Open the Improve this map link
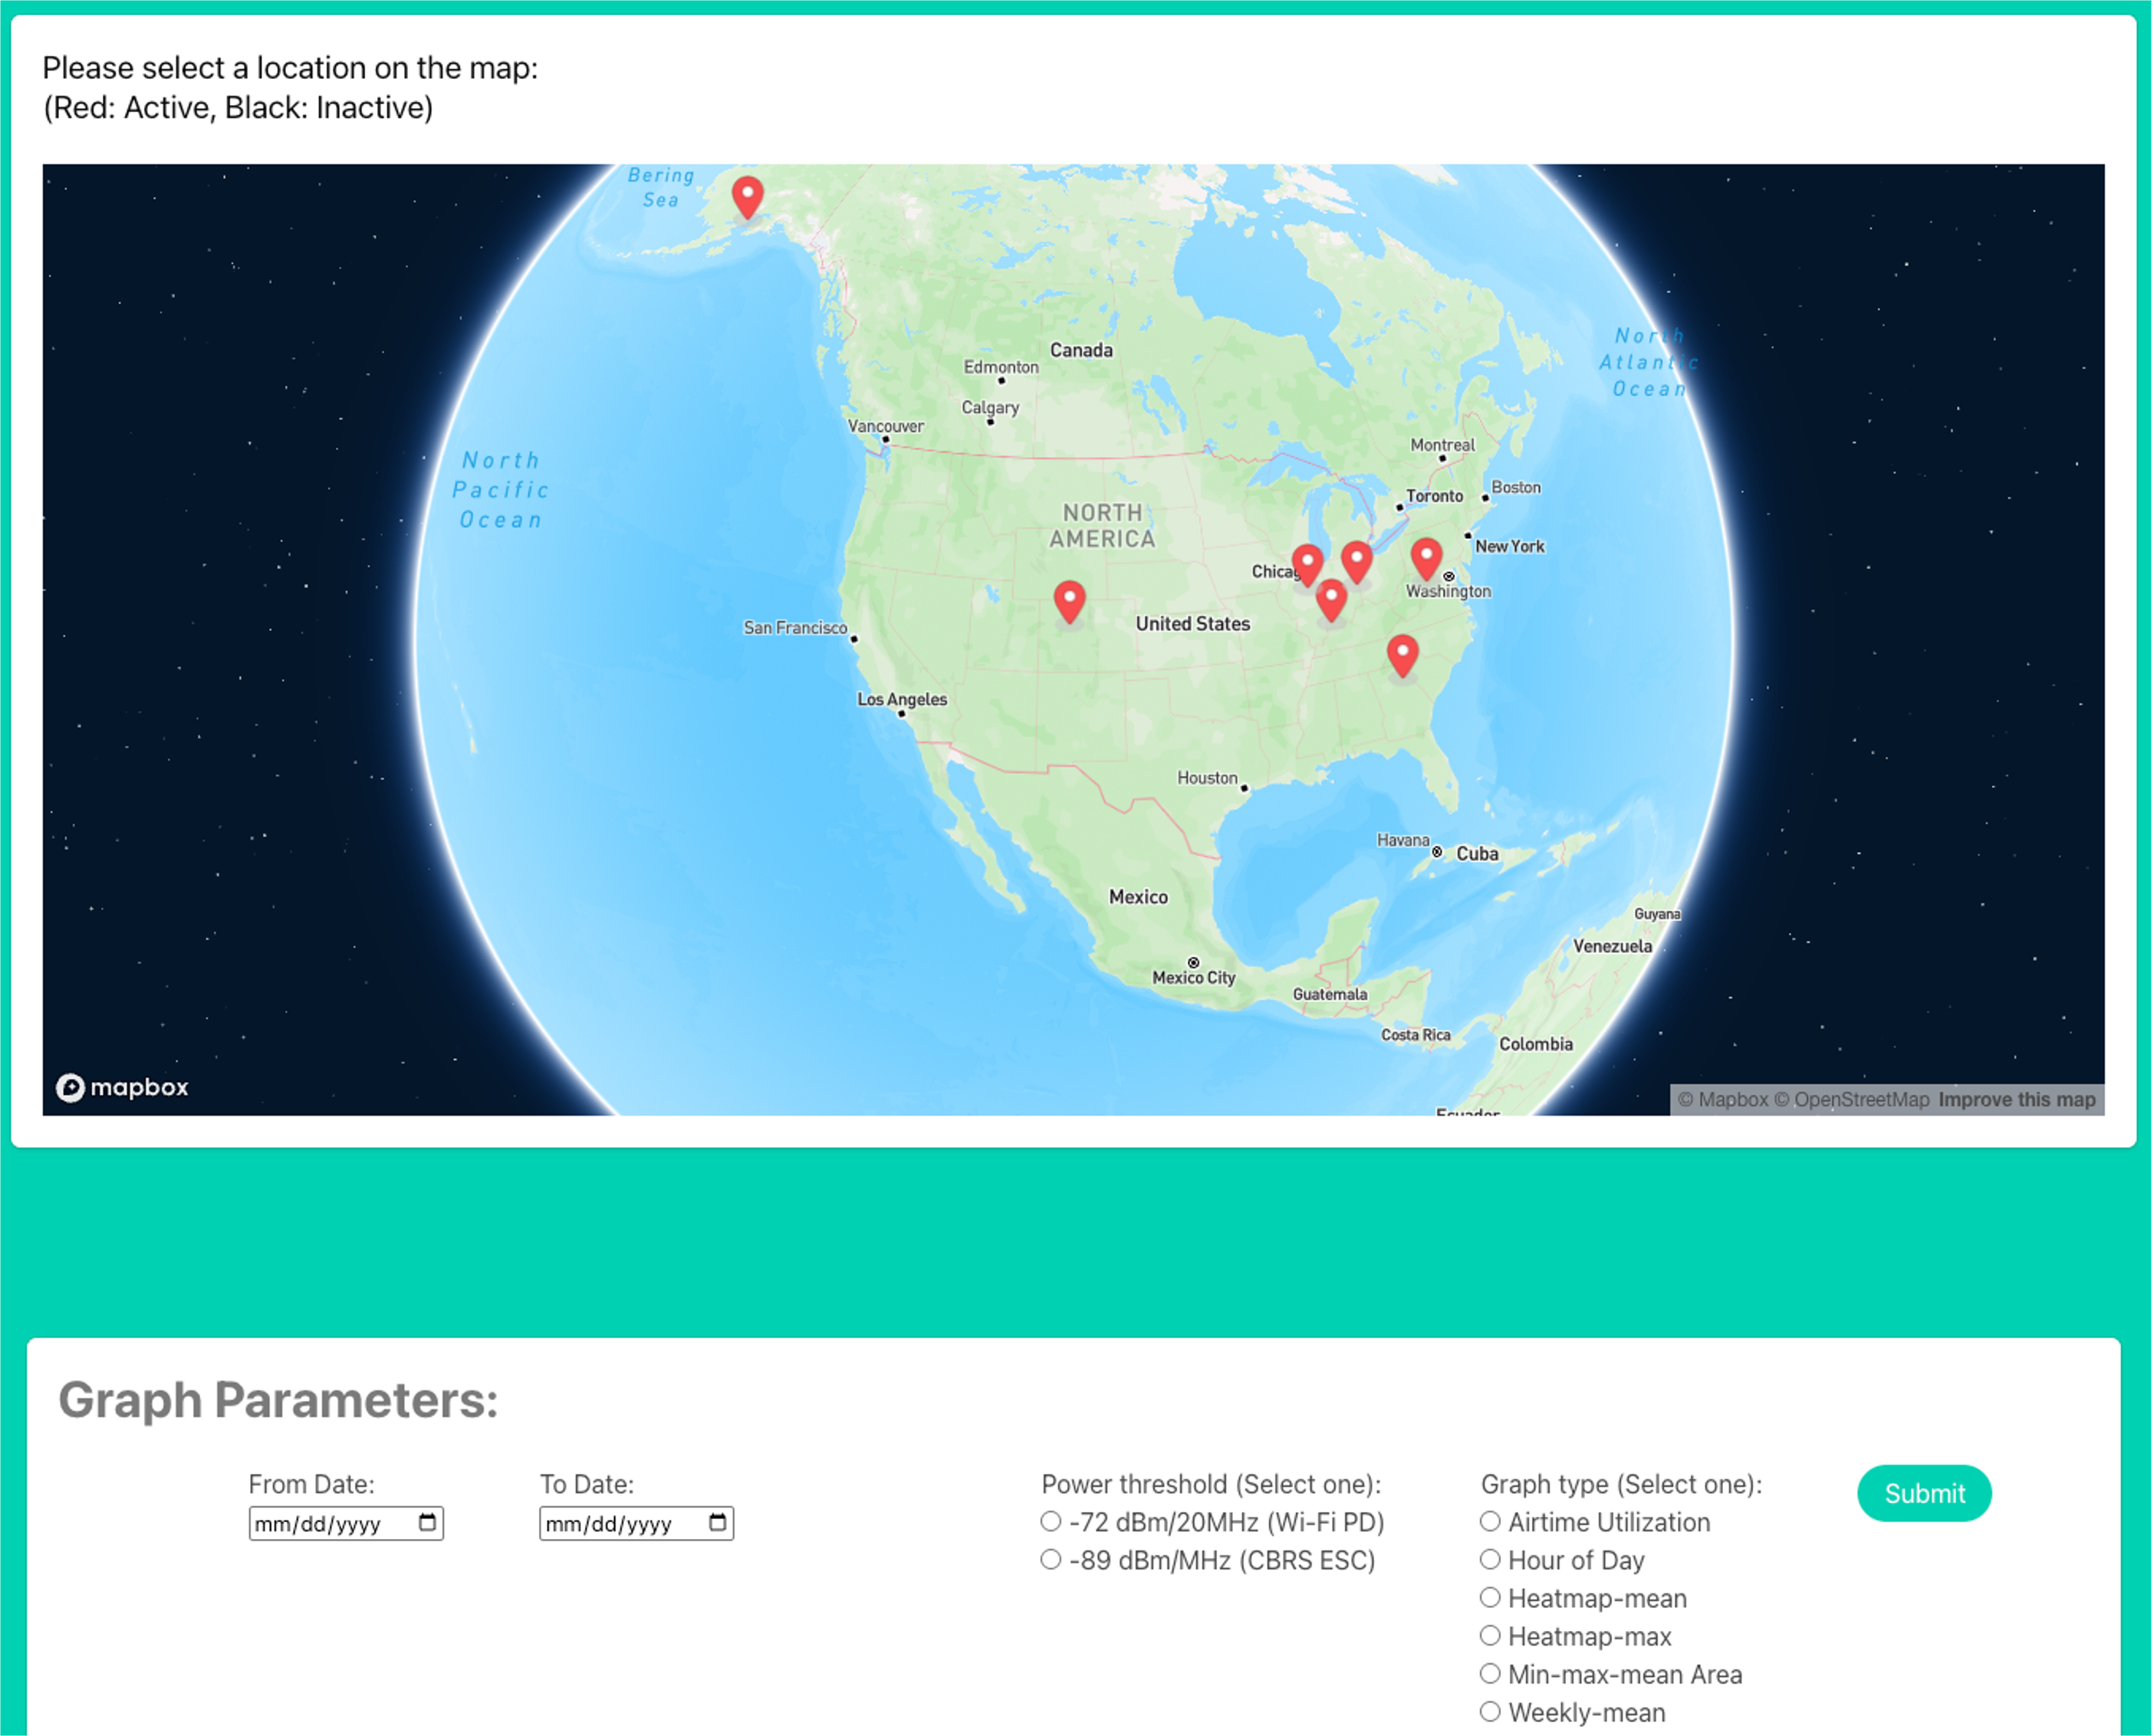This screenshot has height=1736, width=2154. pyautogui.click(x=2016, y=1099)
